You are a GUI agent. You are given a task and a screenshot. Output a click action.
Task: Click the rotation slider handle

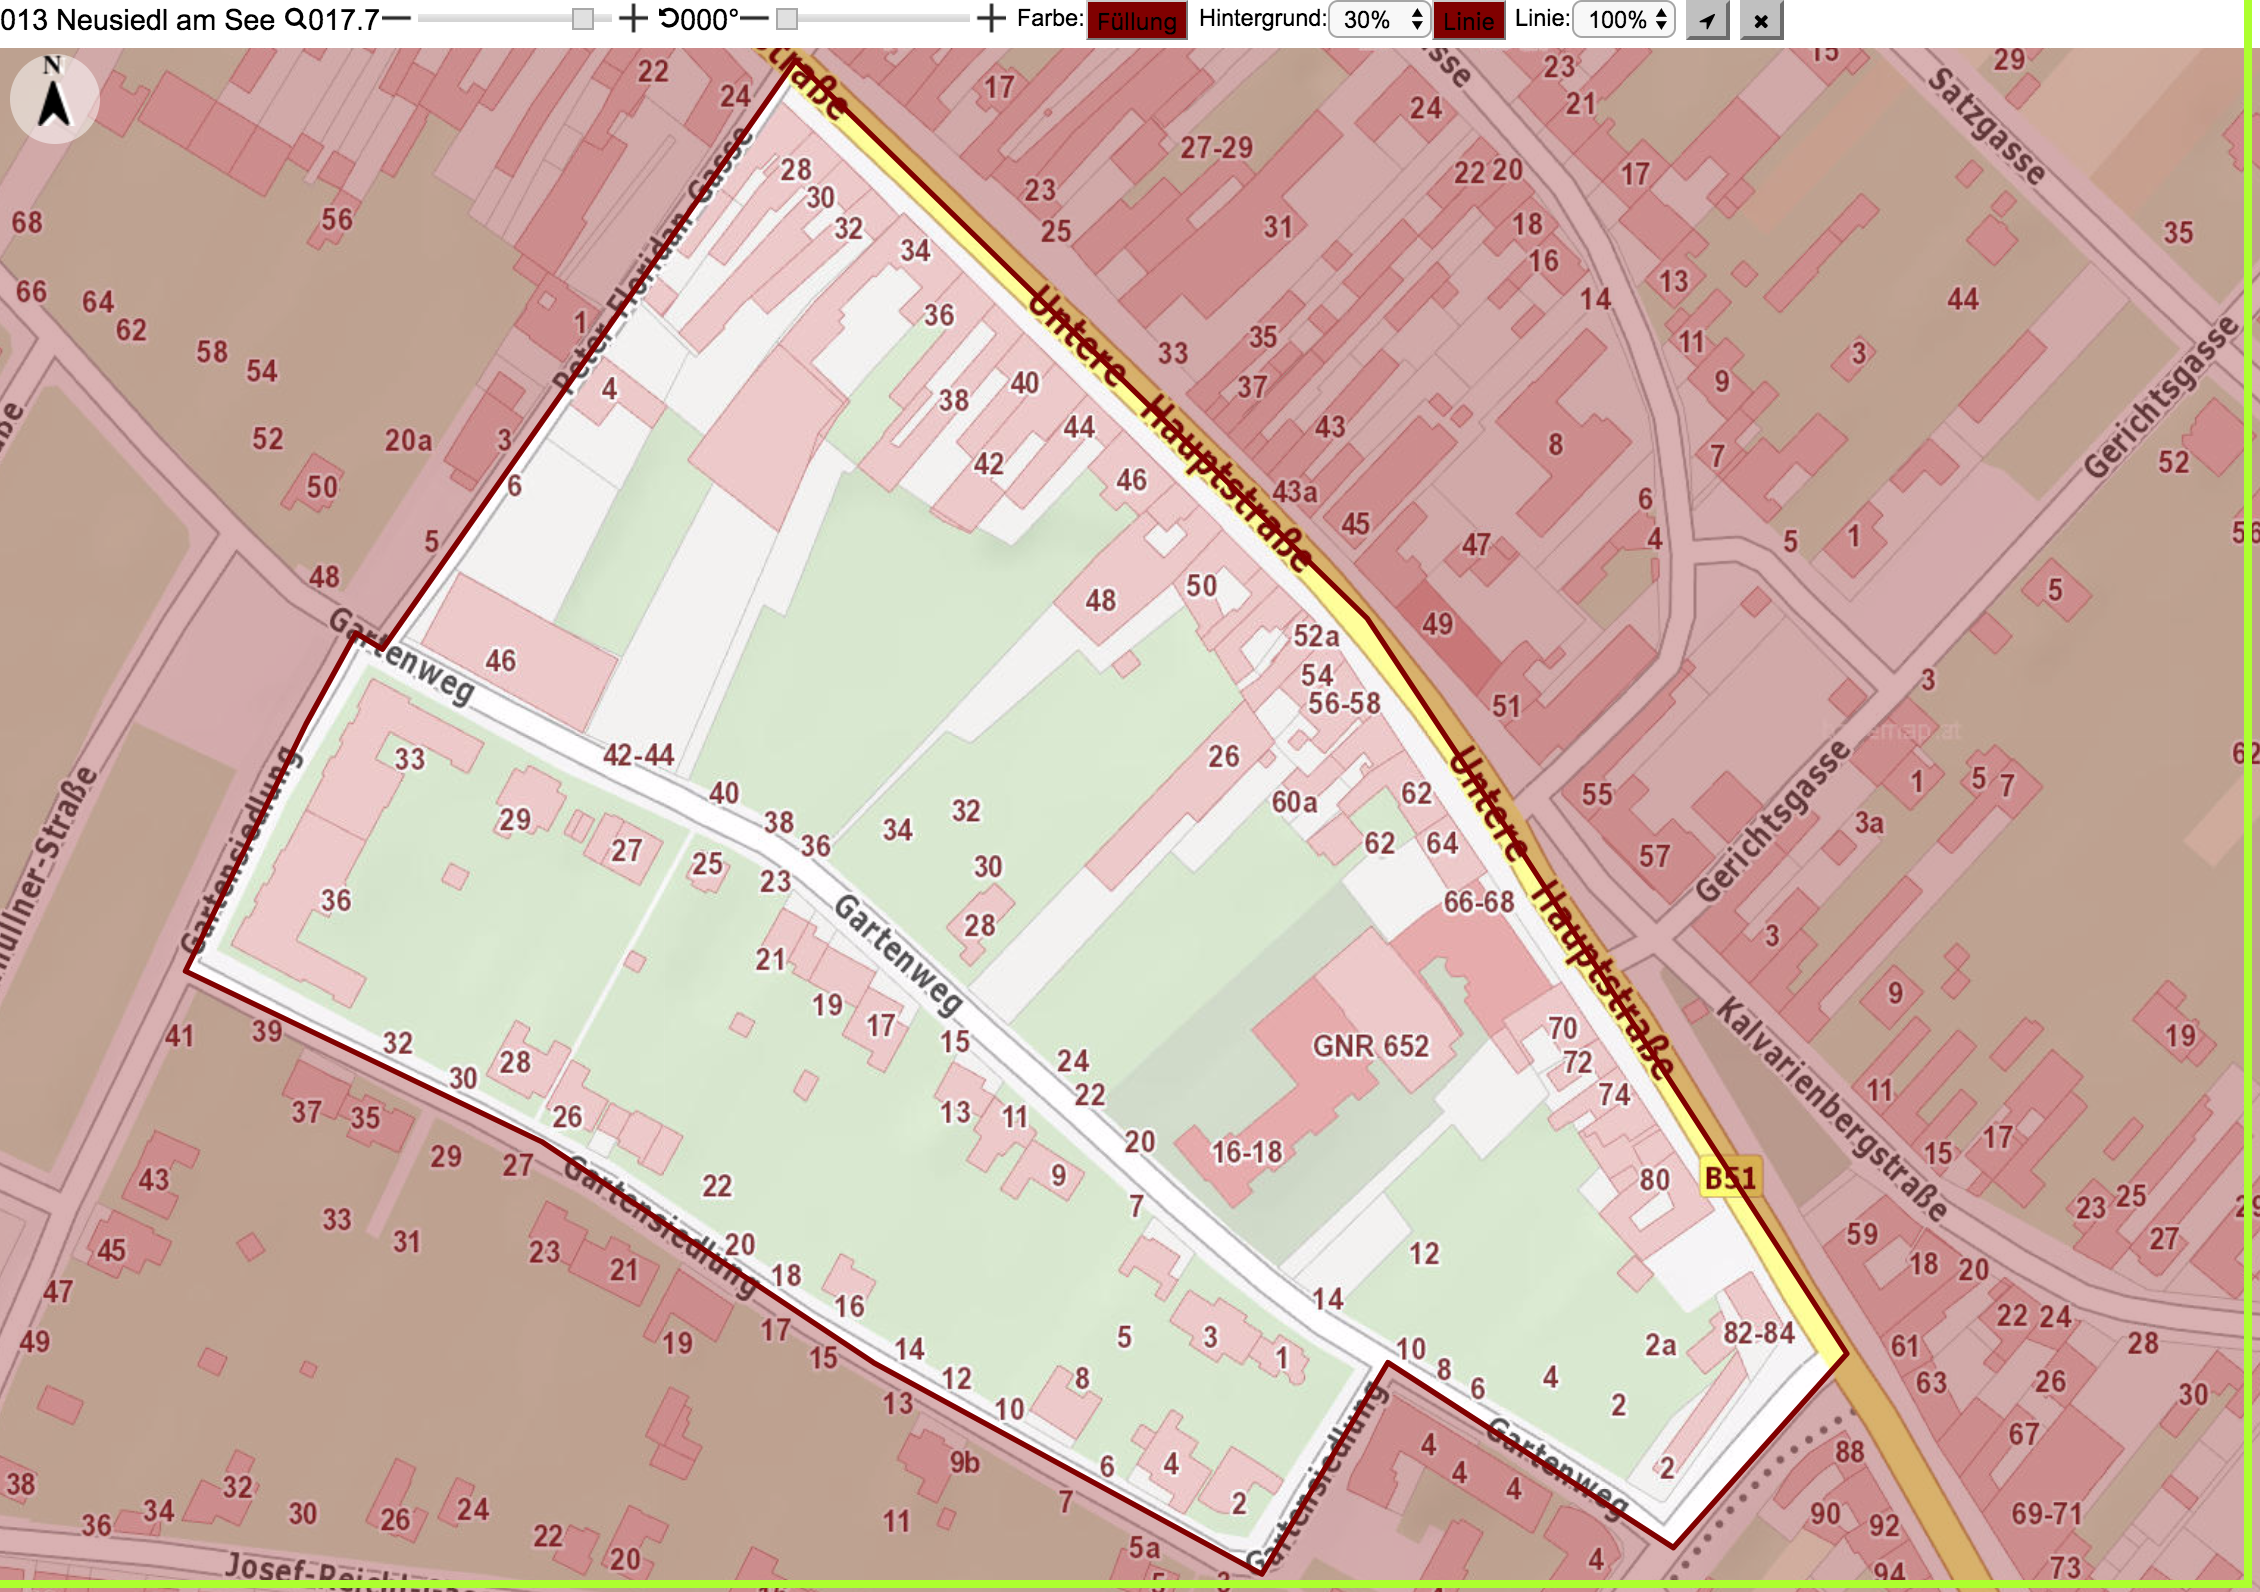coord(787,19)
